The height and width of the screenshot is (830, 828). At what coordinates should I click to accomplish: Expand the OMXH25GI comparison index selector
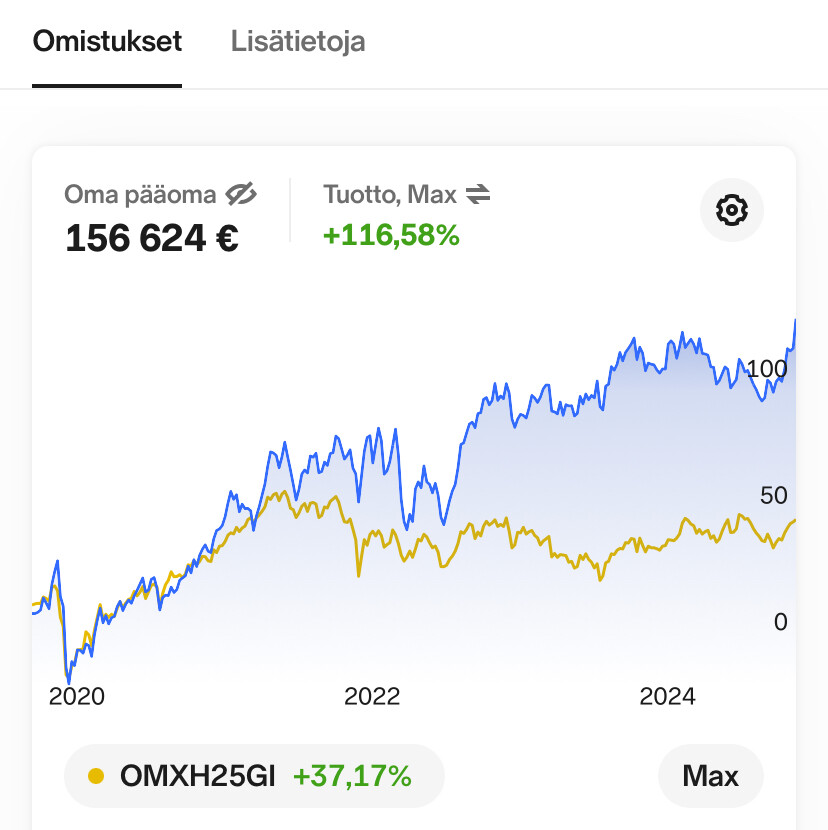coord(254,776)
